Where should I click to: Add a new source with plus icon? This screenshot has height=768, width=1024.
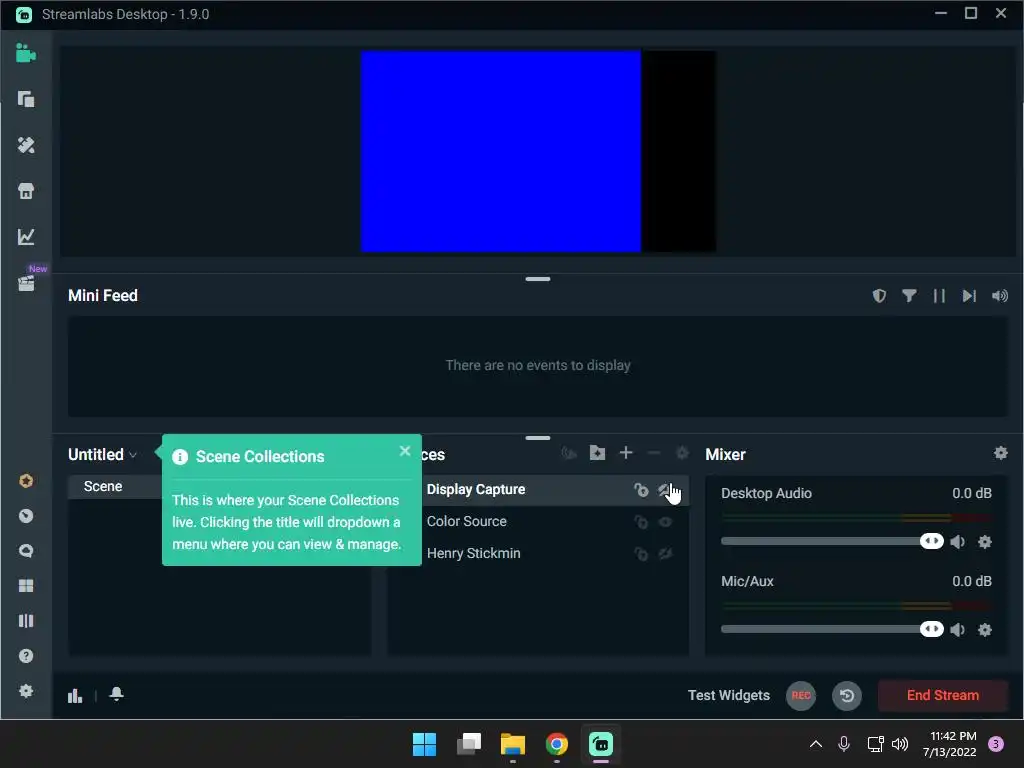(626, 453)
